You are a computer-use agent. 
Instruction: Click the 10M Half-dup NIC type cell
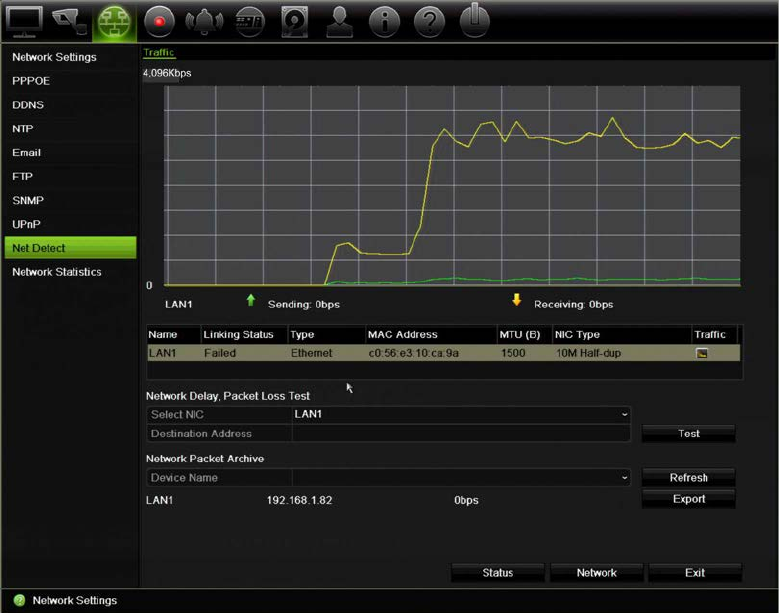point(588,353)
